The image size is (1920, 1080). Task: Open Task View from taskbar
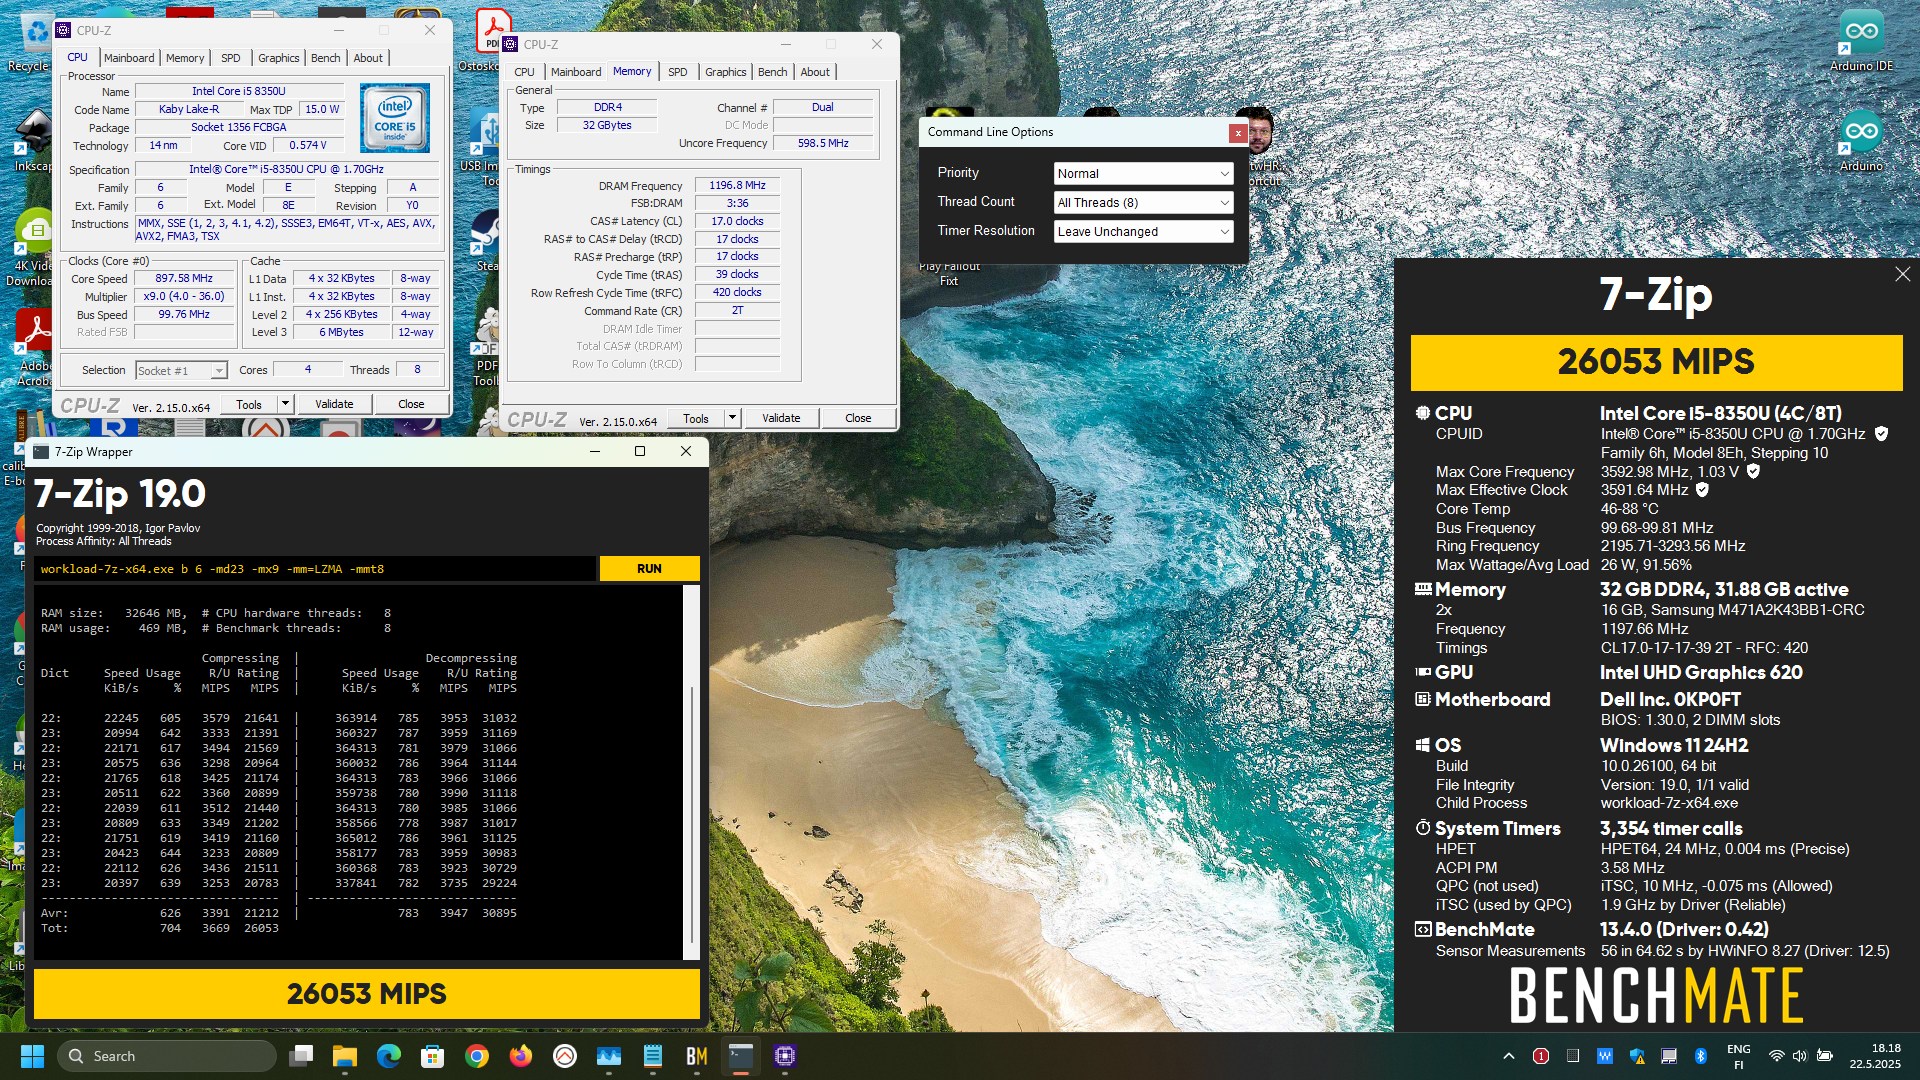pos(301,1056)
